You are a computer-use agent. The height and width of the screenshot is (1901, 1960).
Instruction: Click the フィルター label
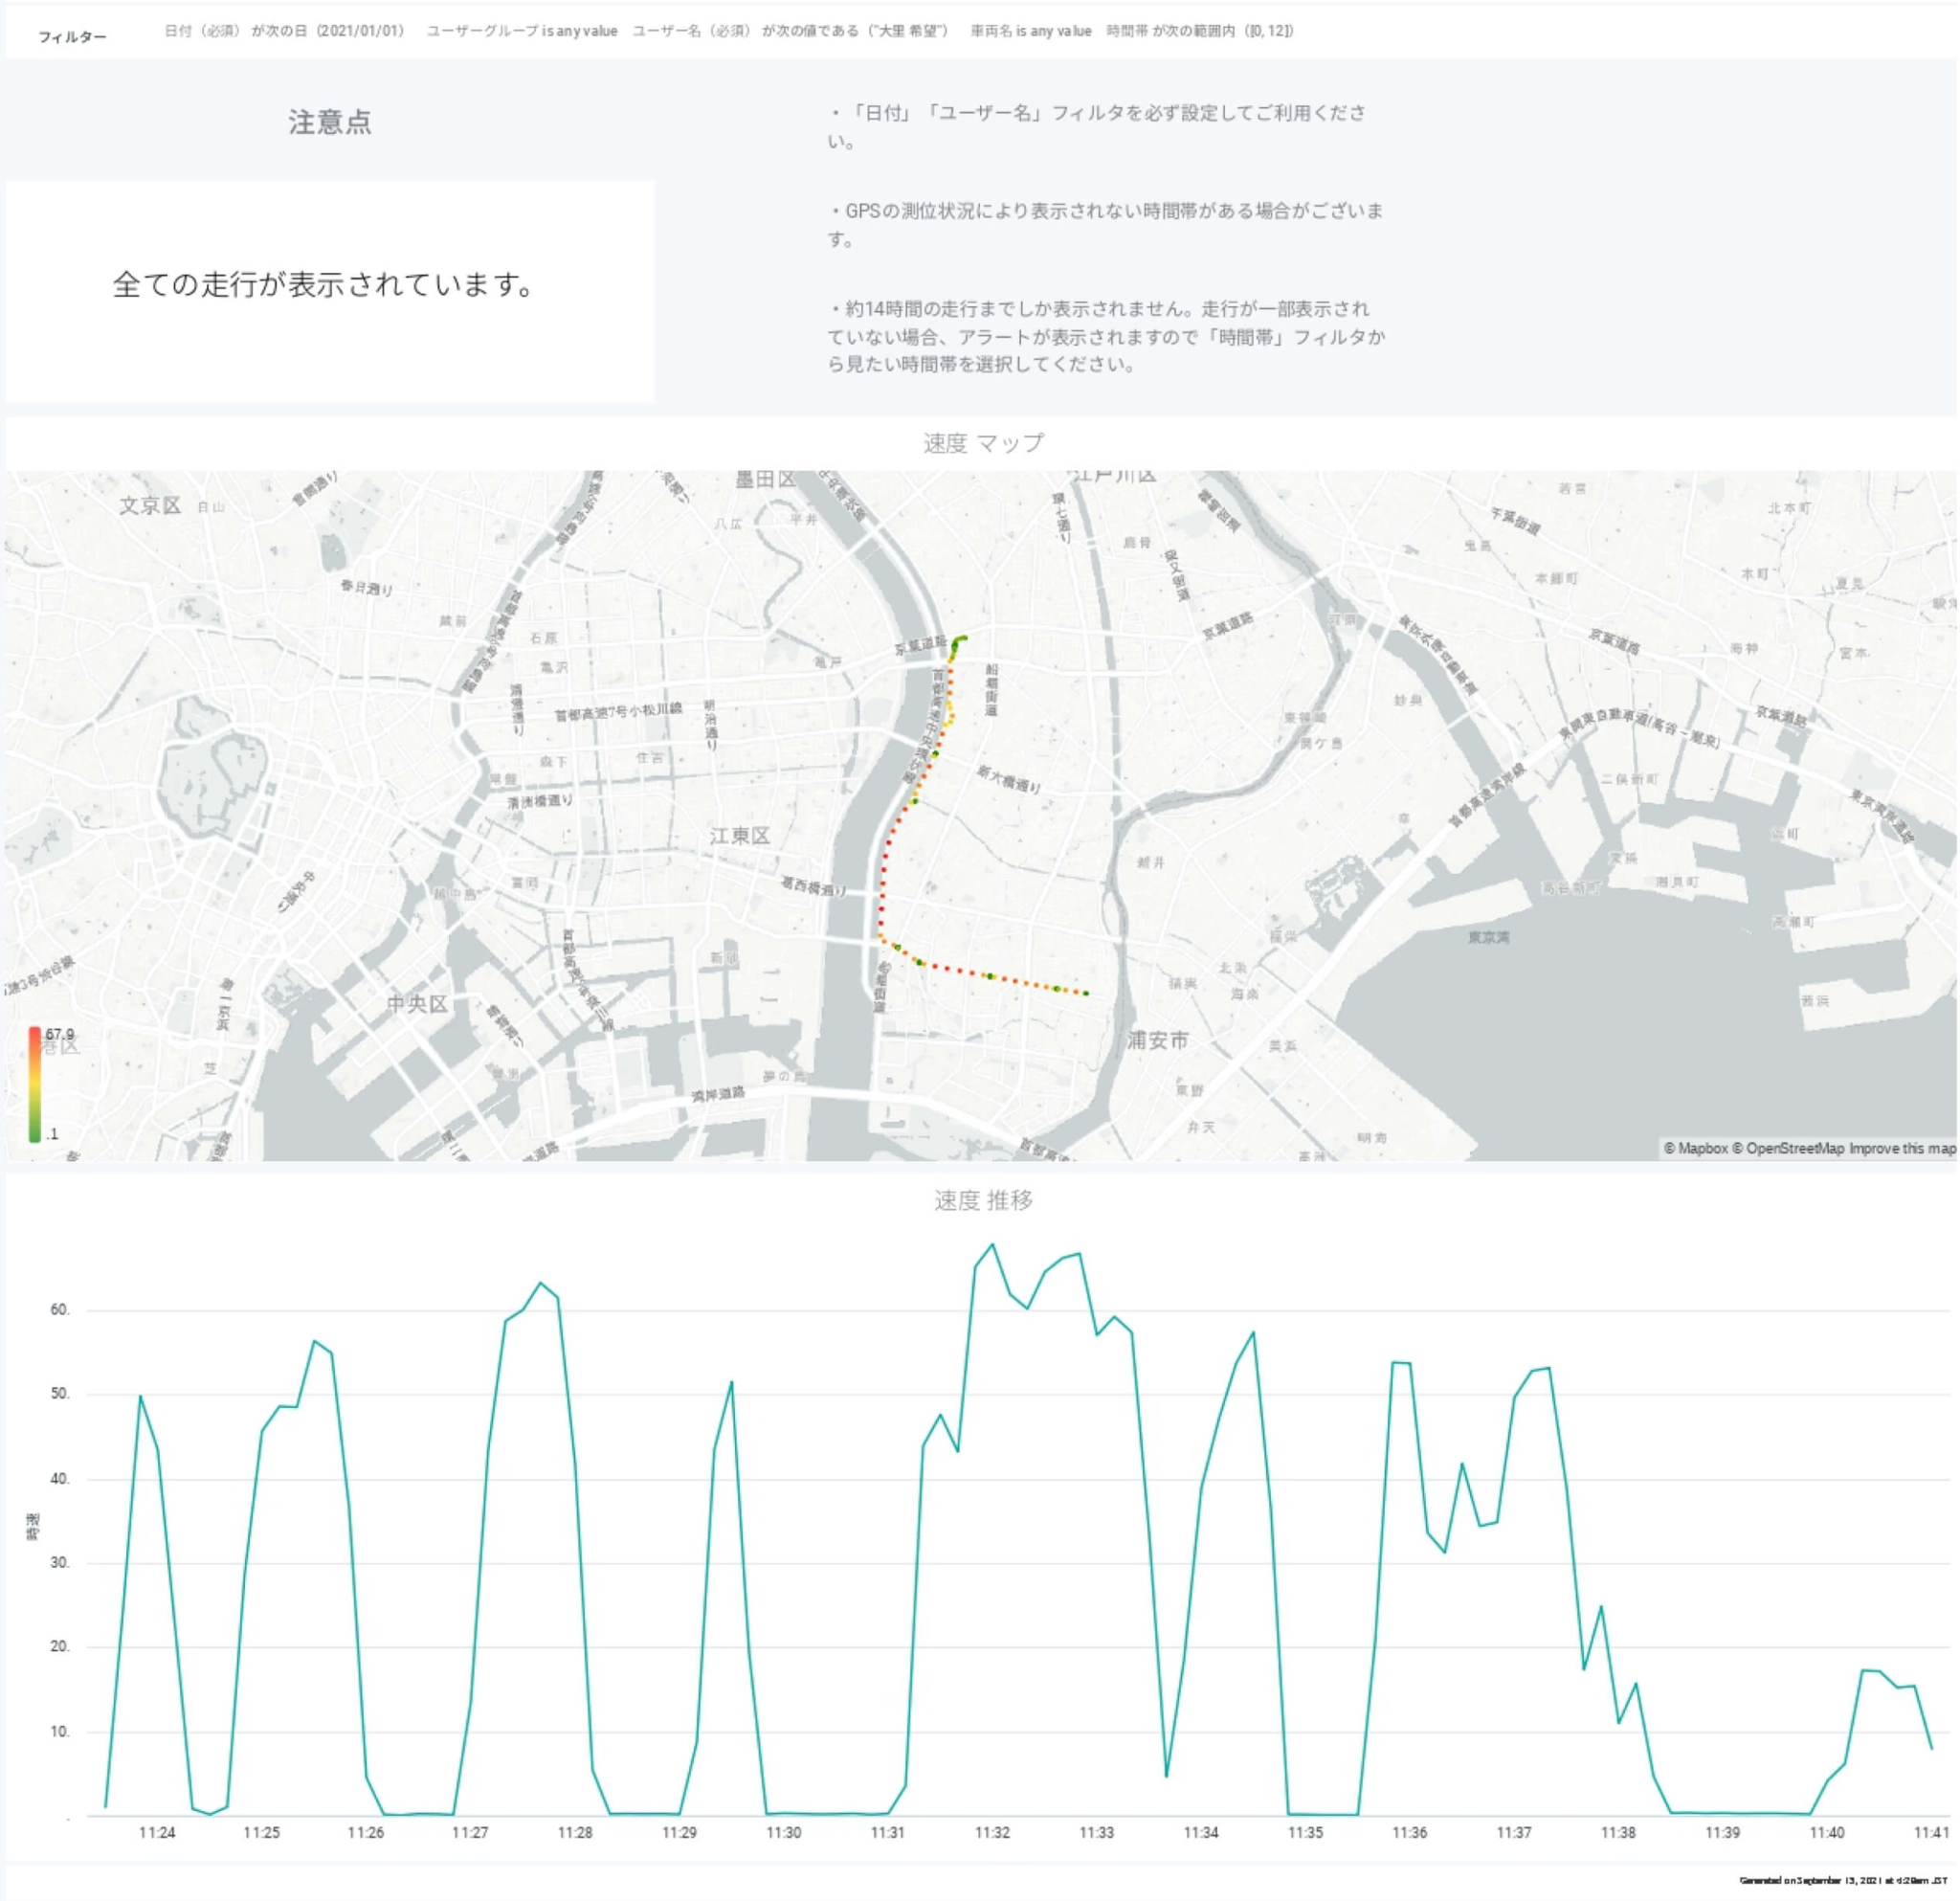(x=72, y=37)
